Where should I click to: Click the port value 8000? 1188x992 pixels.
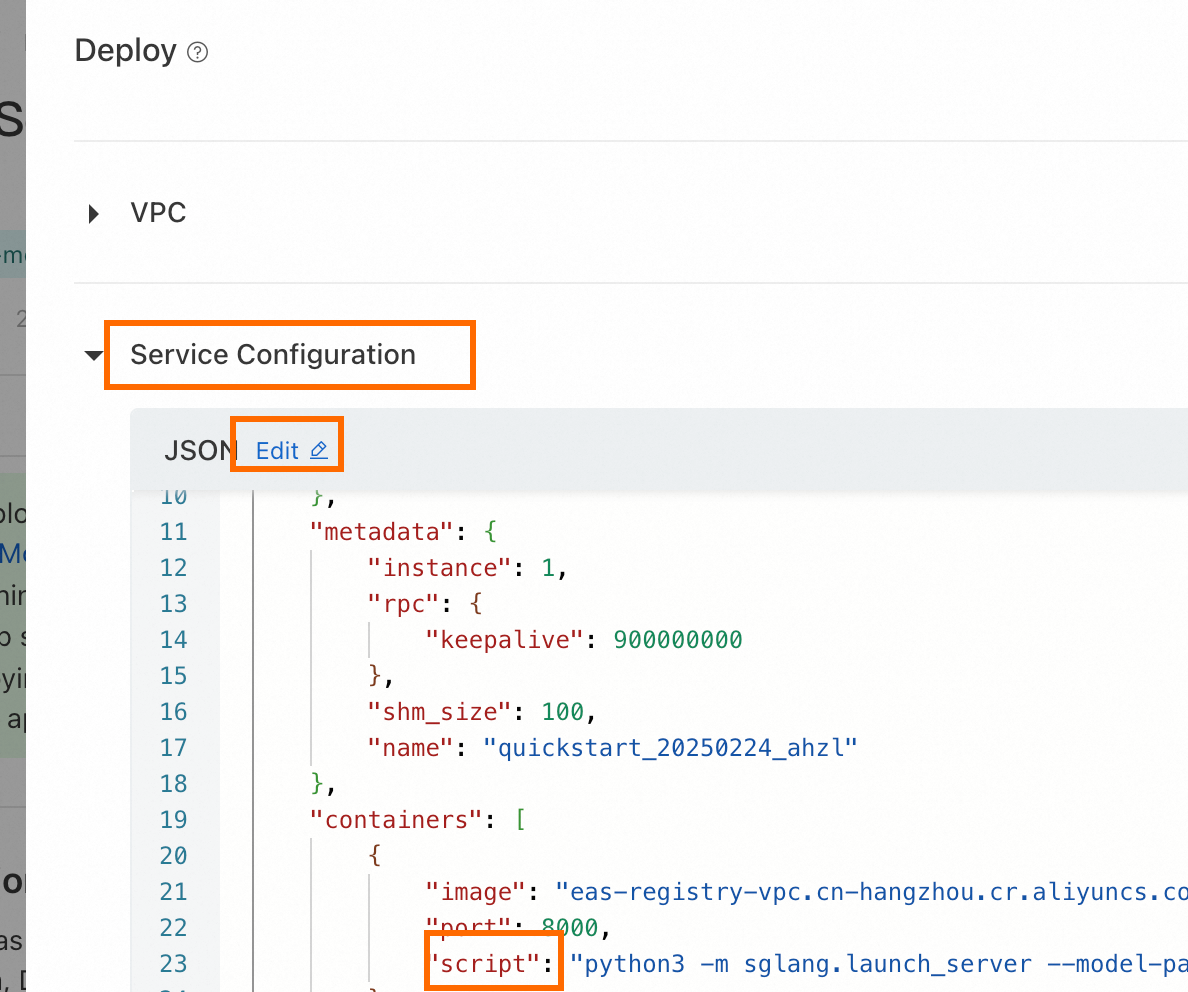click(571, 928)
